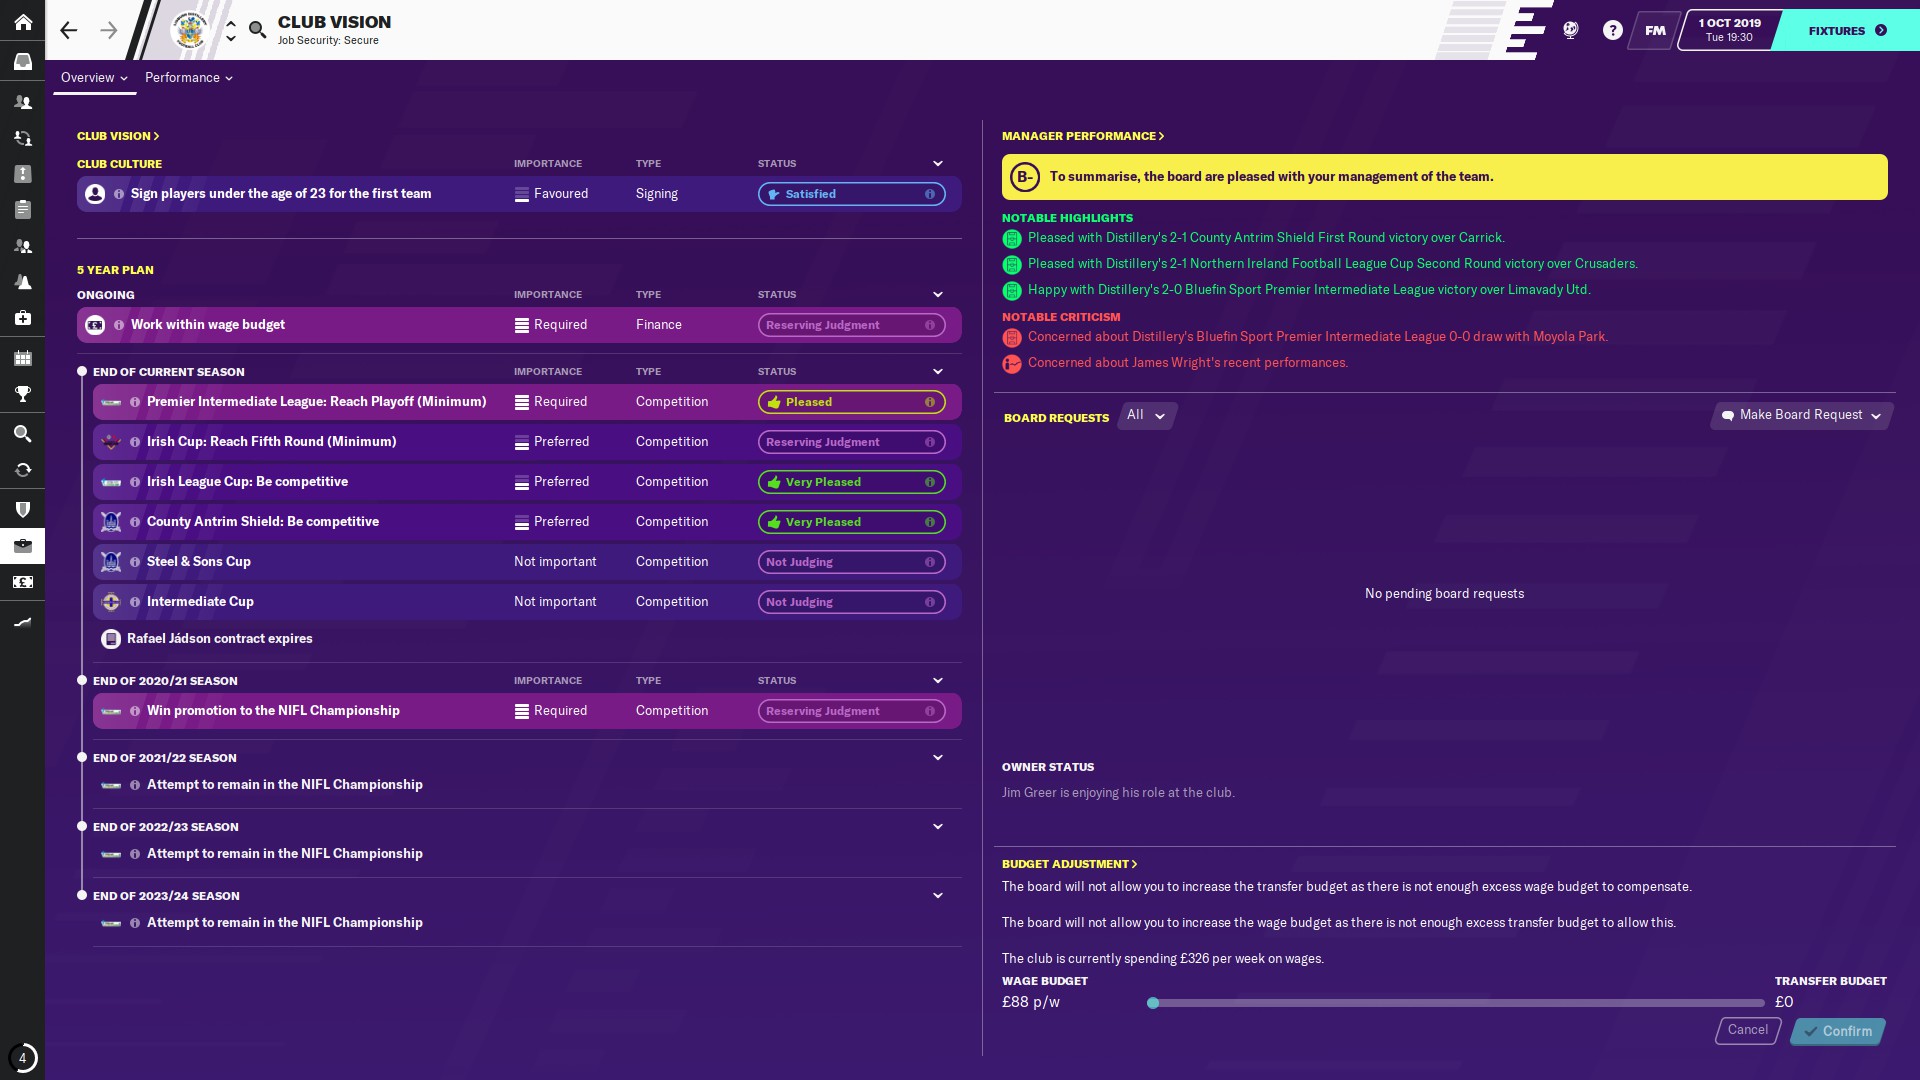
Task: Click the Distillery club badge
Action: [189, 30]
